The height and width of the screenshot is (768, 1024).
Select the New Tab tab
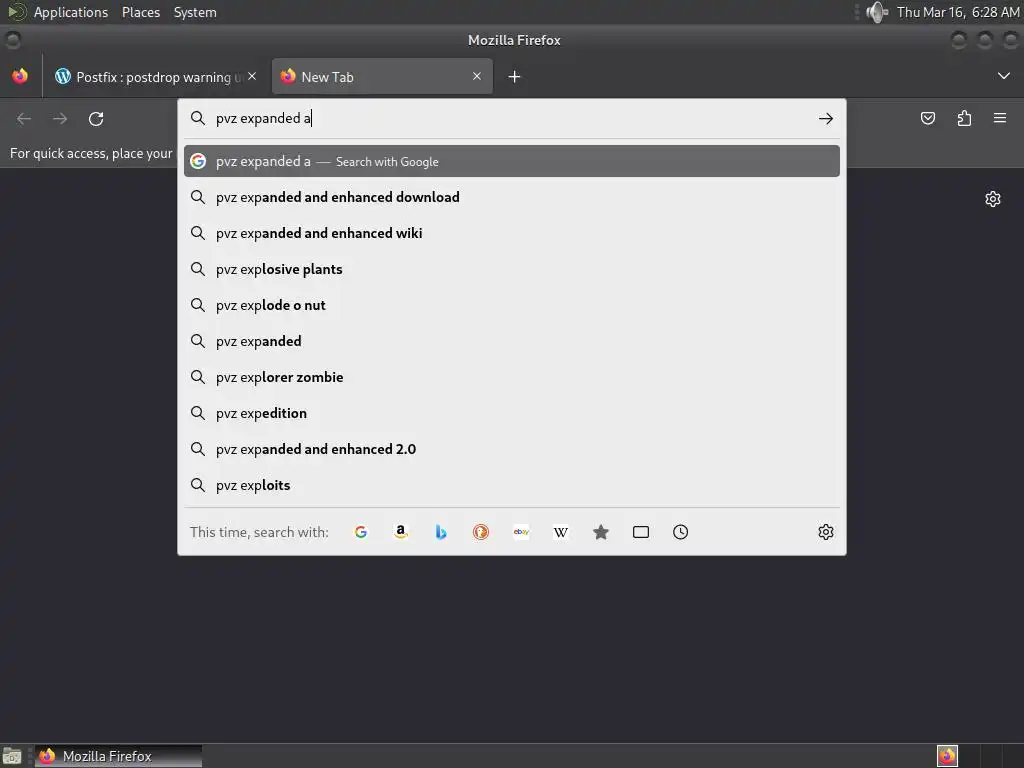pyautogui.click(x=382, y=76)
